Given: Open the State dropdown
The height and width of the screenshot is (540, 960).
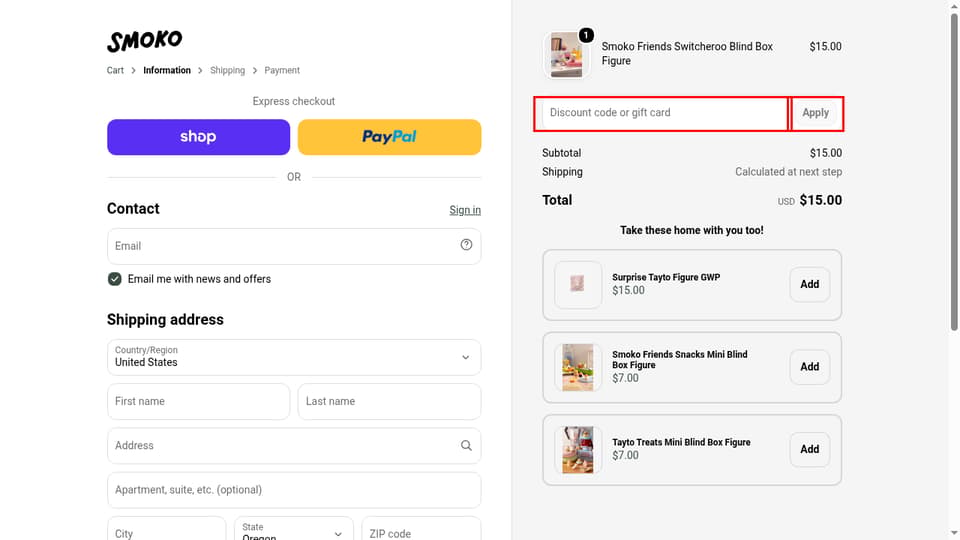Looking at the screenshot, I should pyautogui.click(x=294, y=530).
